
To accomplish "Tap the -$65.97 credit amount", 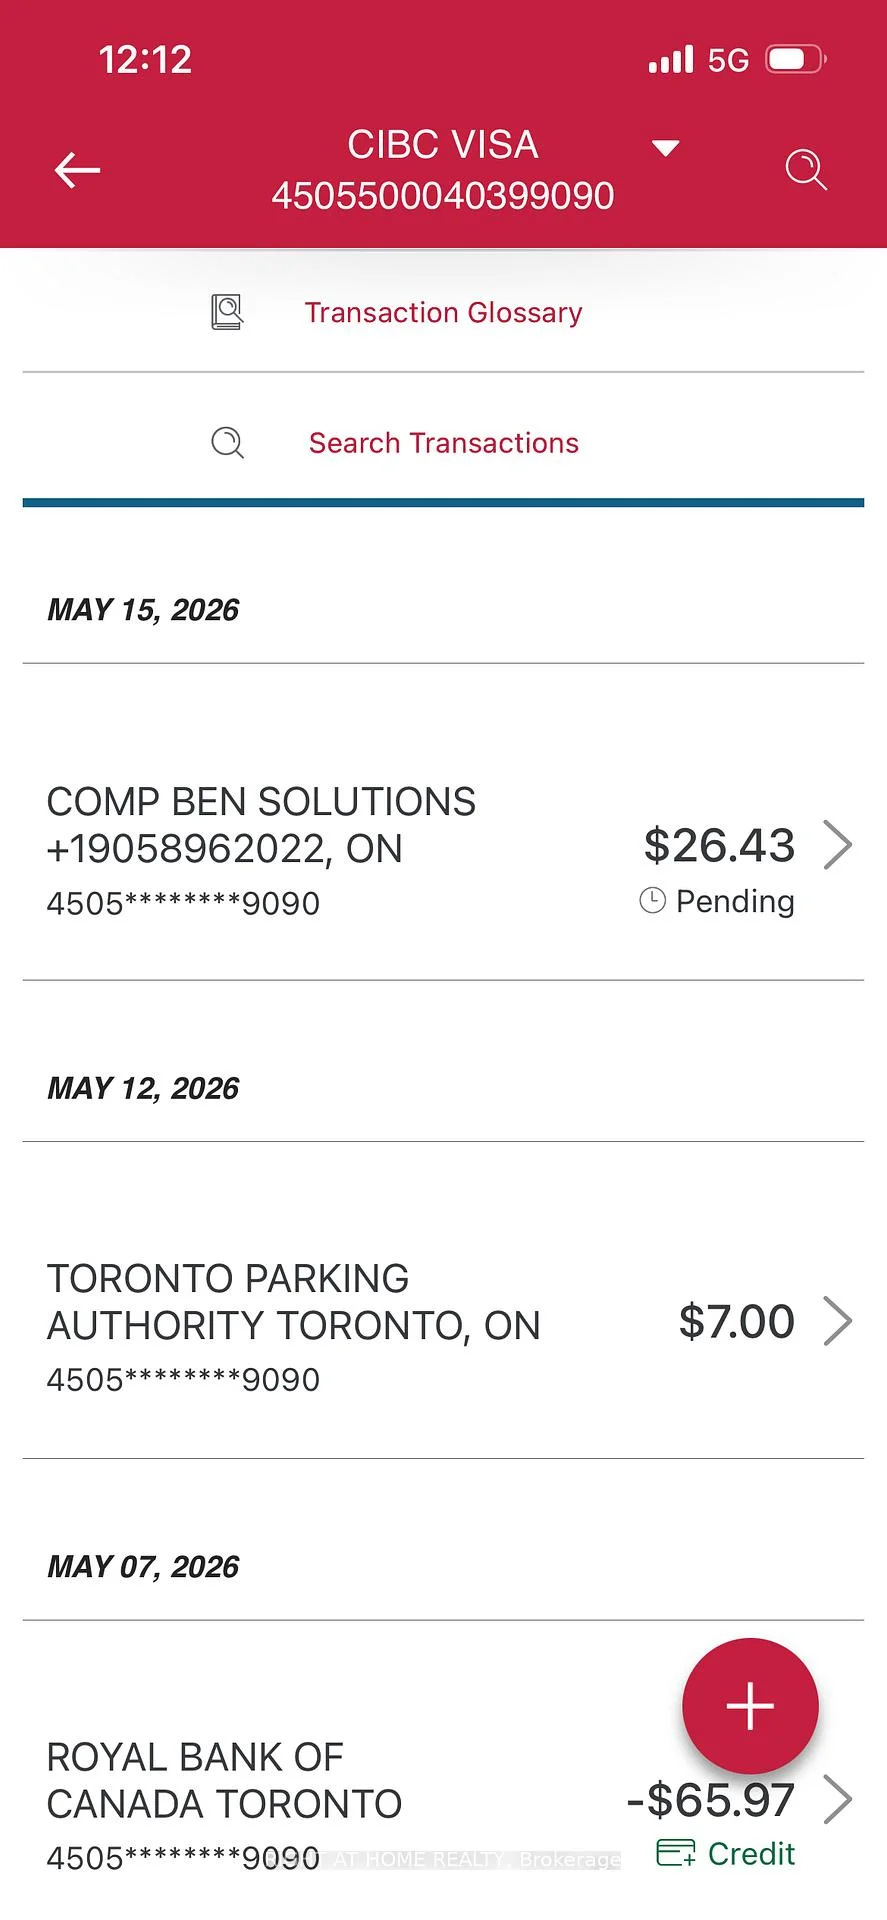I will click(x=711, y=1800).
